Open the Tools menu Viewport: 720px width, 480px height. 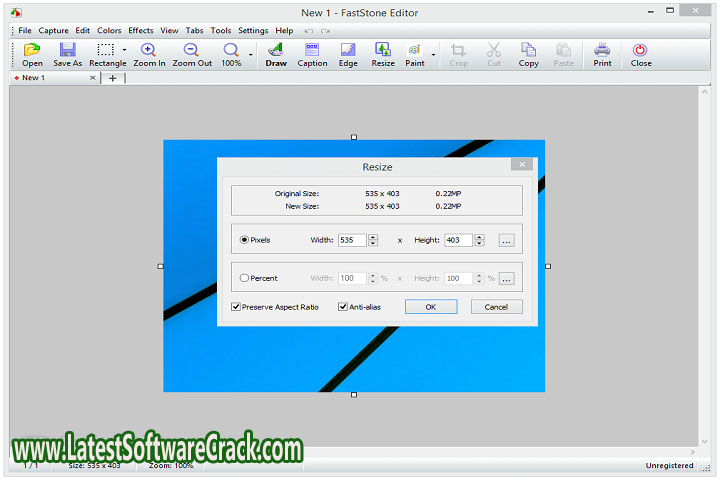click(x=220, y=31)
